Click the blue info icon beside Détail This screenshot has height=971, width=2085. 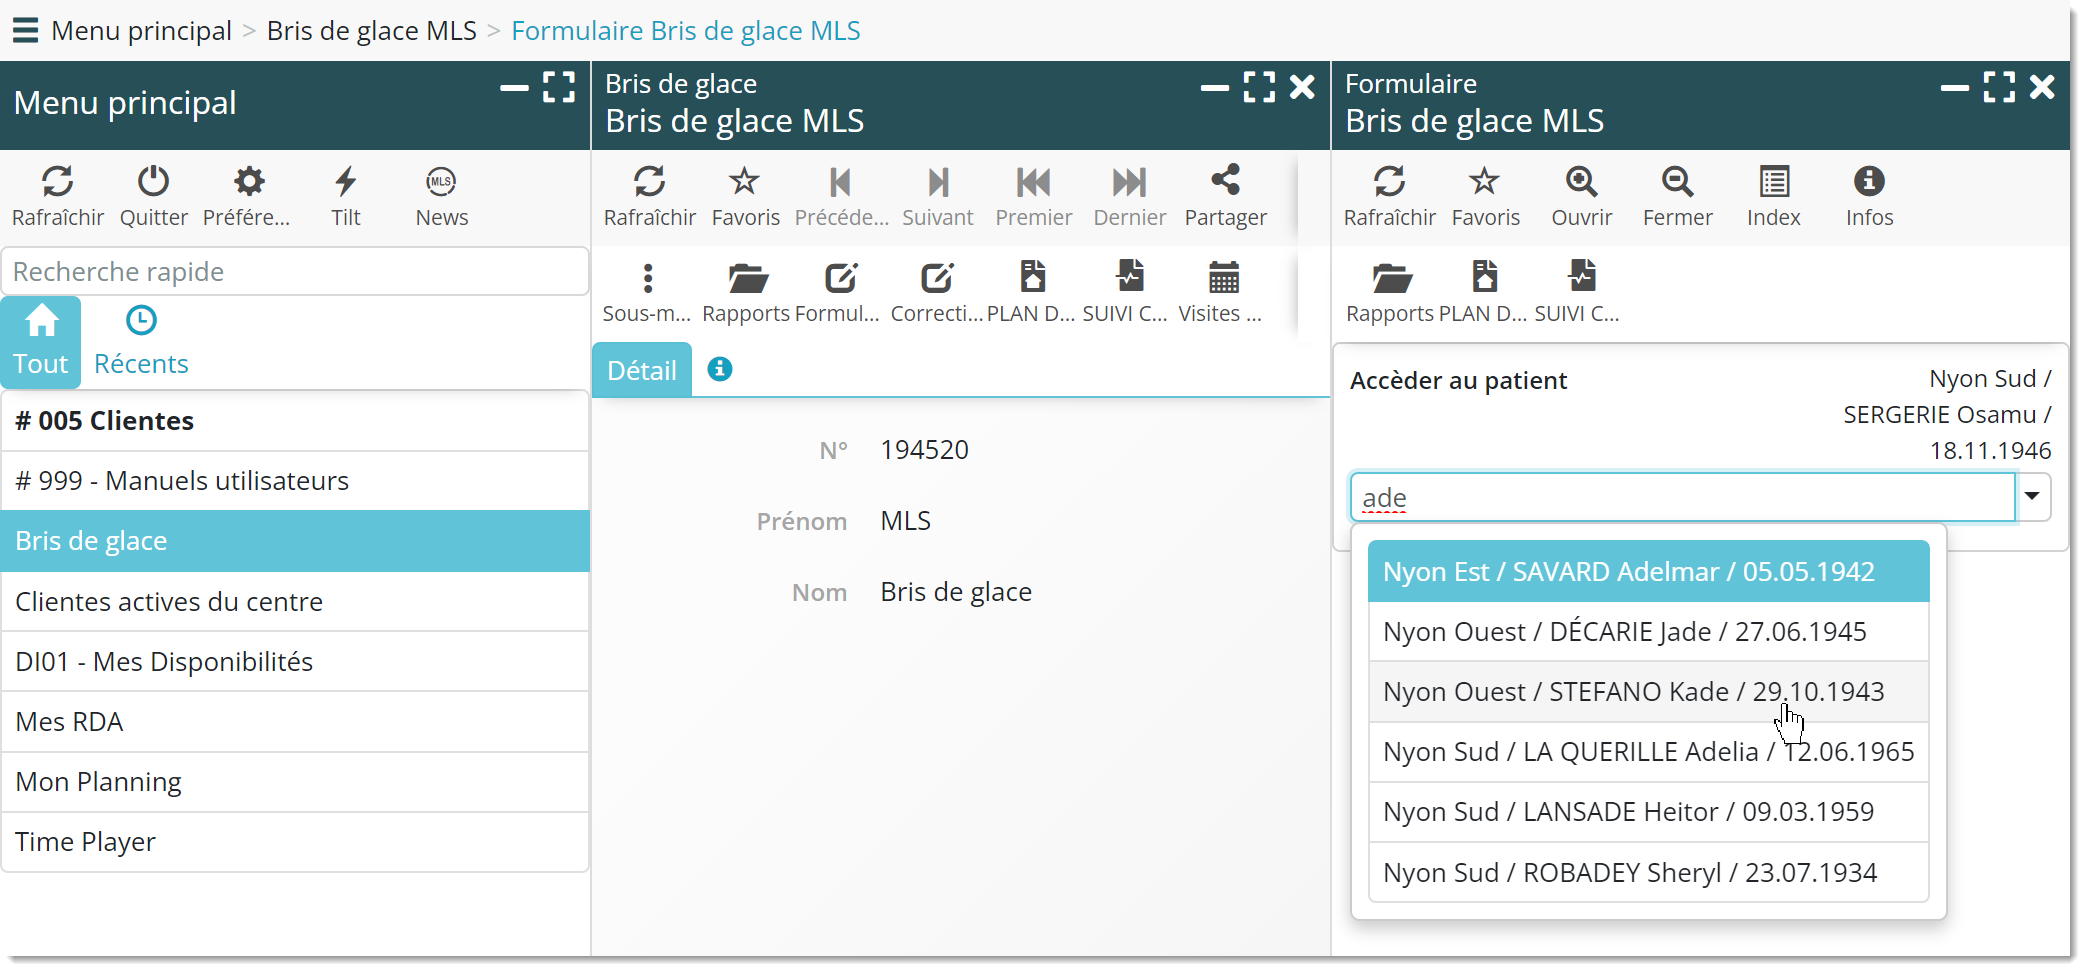pos(720,369)
